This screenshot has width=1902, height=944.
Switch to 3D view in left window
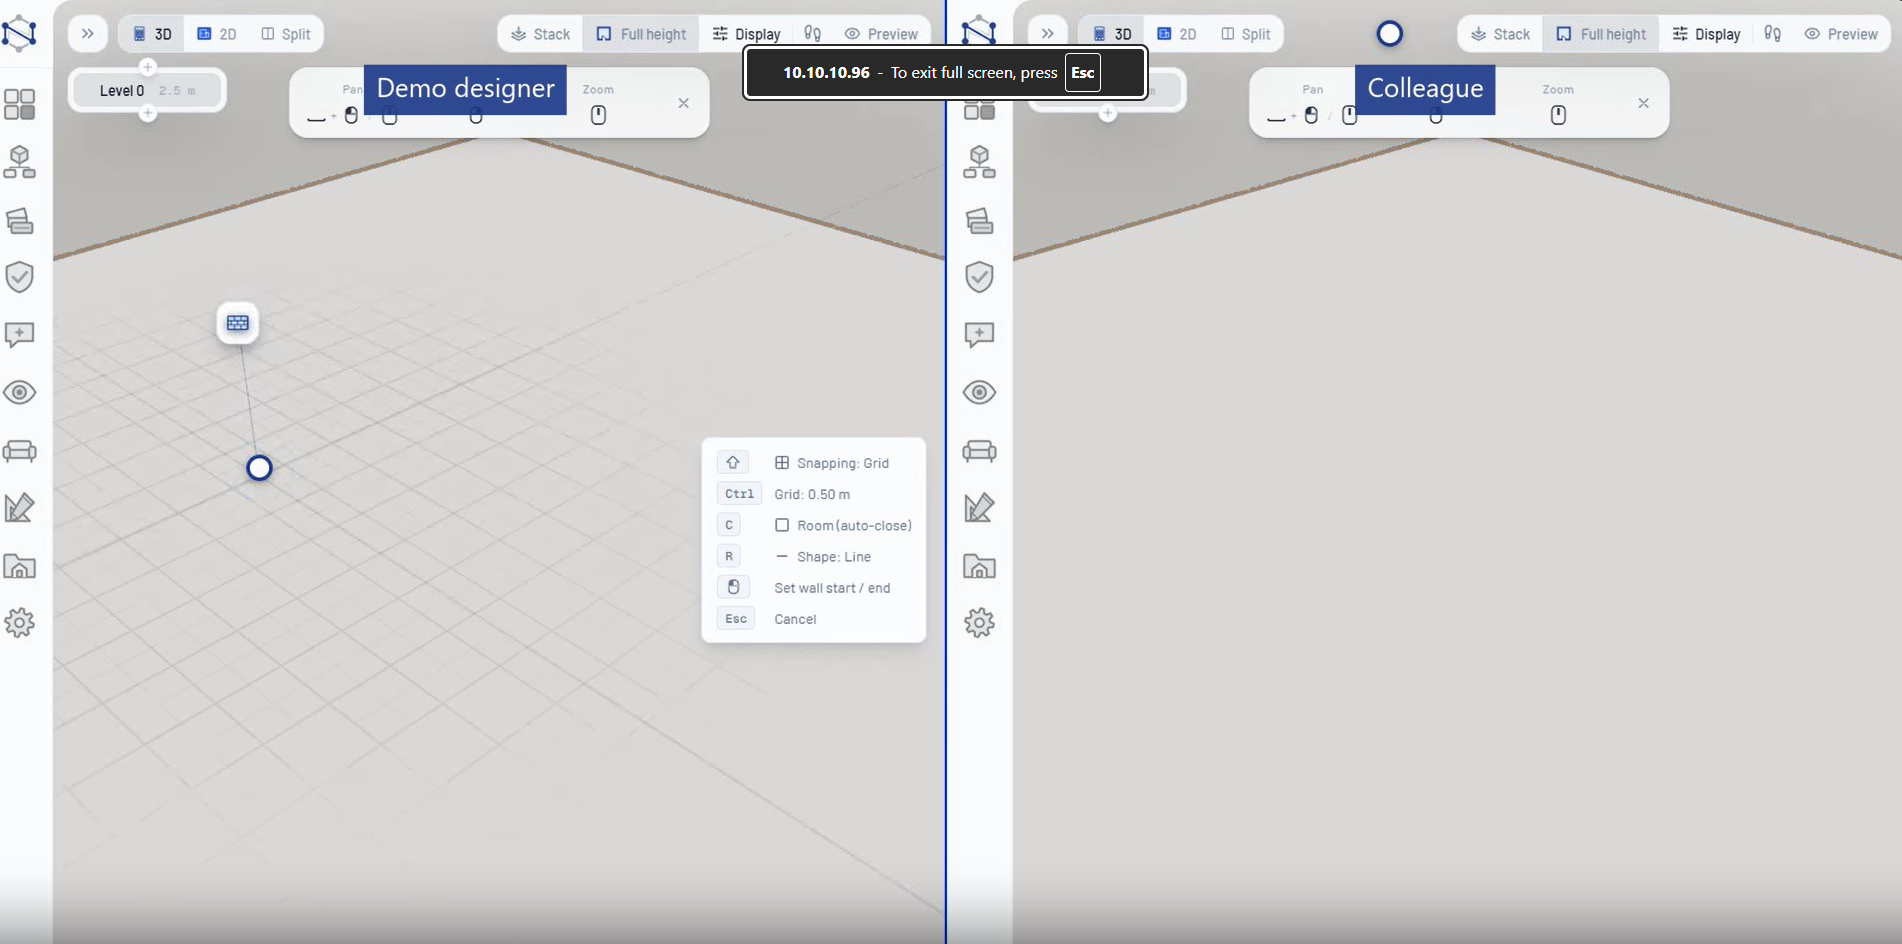[x=152, y=34]
